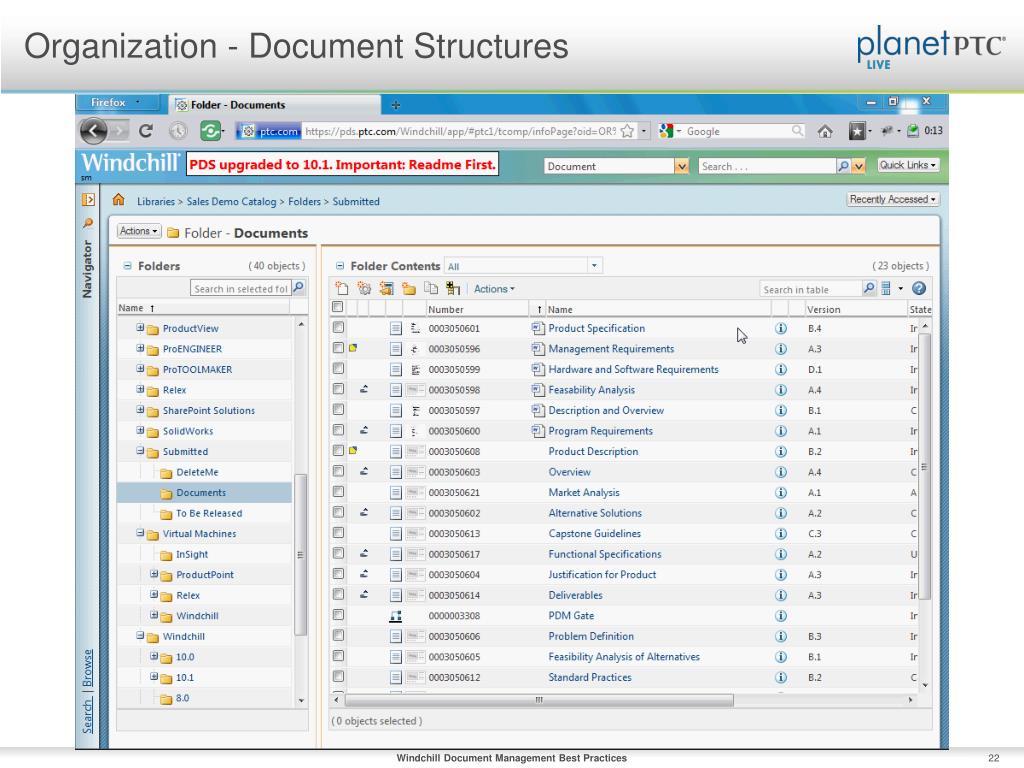
Task: Open the Navigator search magnifier icon
Action: pos(88,223)
